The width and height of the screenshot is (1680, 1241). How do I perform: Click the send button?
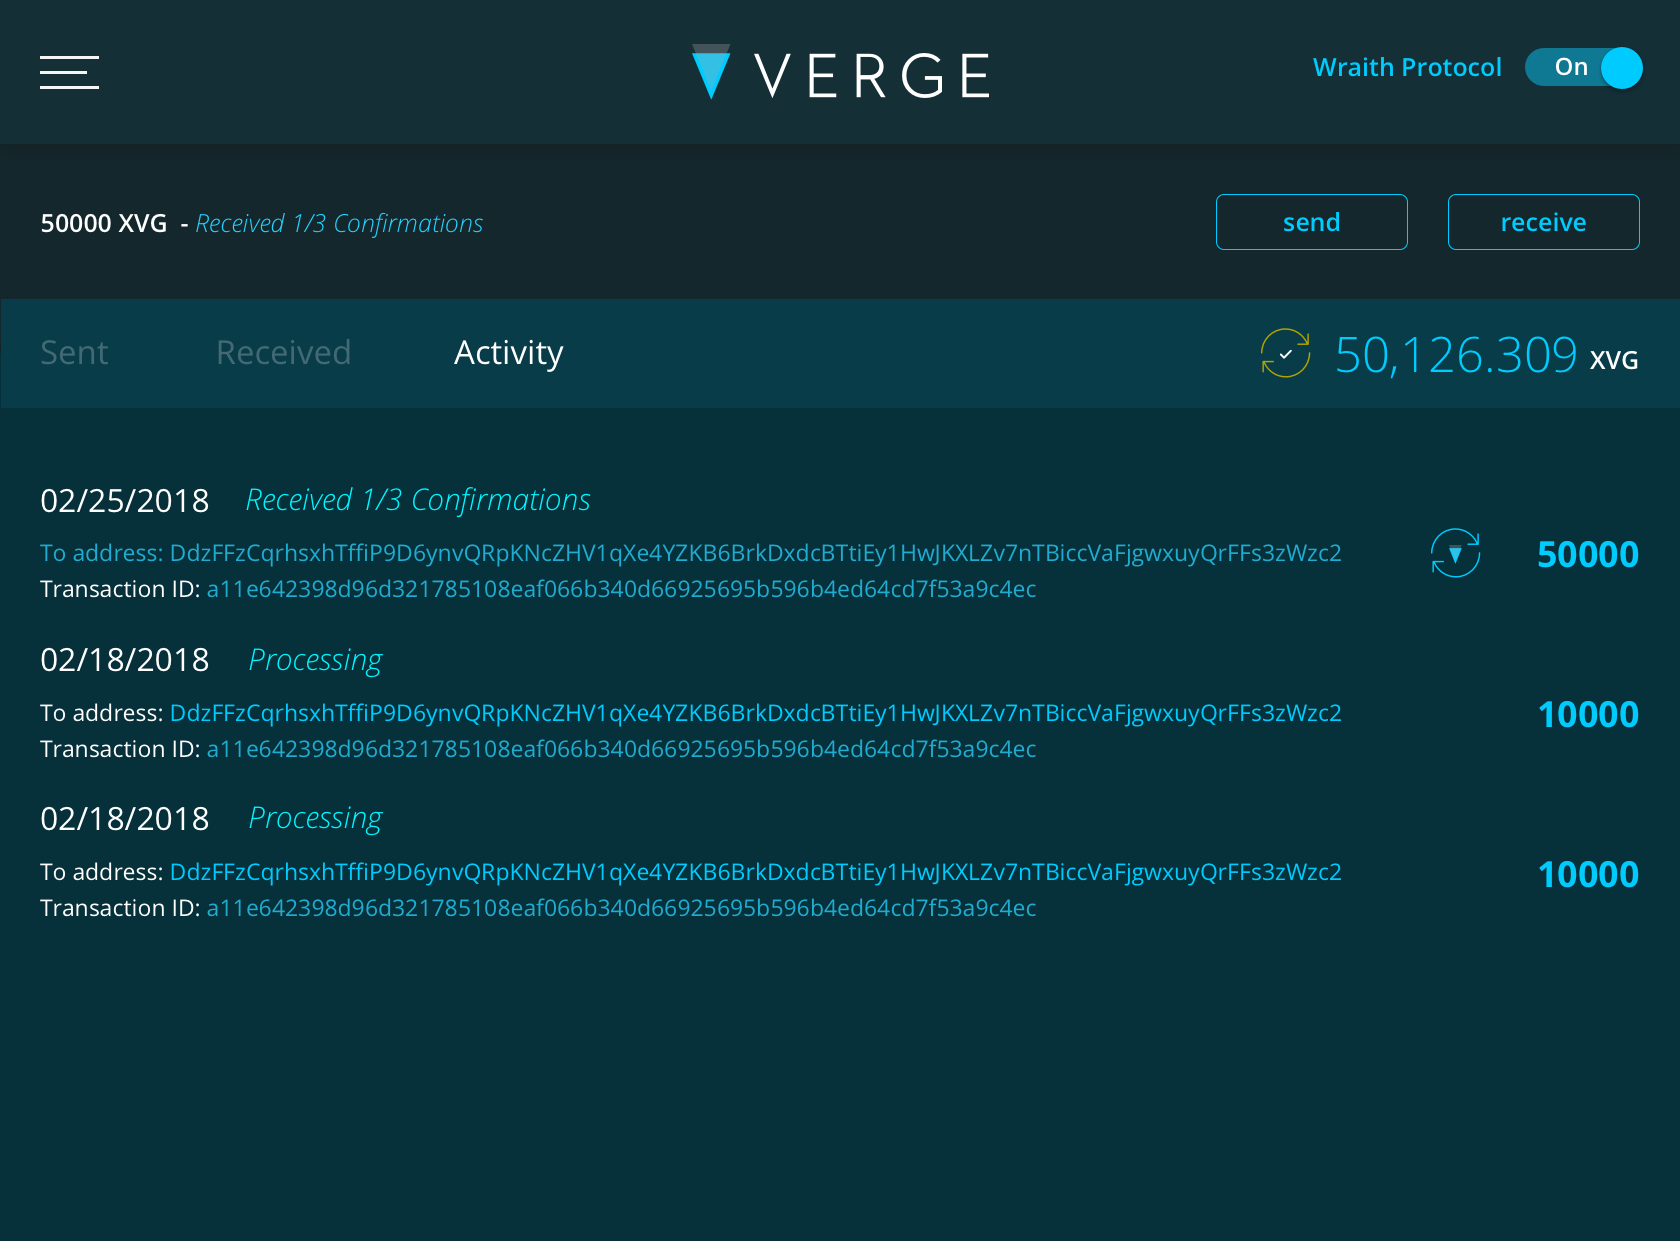click(1312, 222)
